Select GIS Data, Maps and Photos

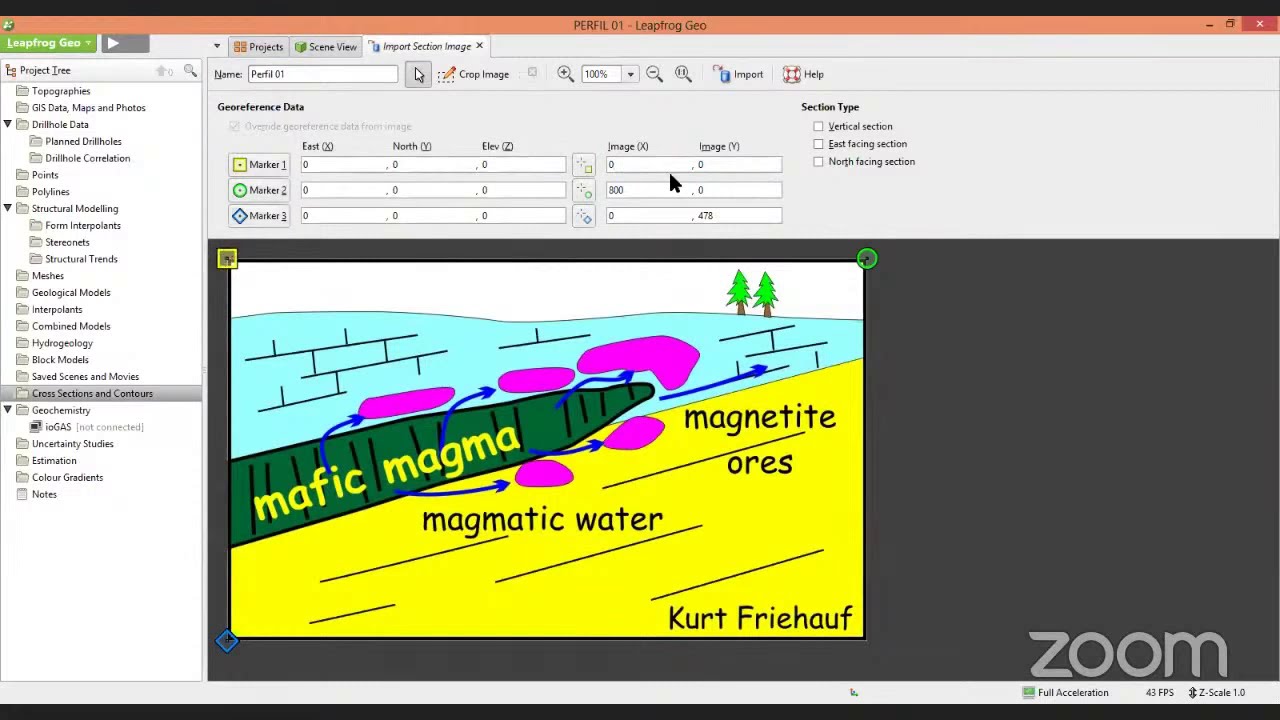click(x=88, y=108)
